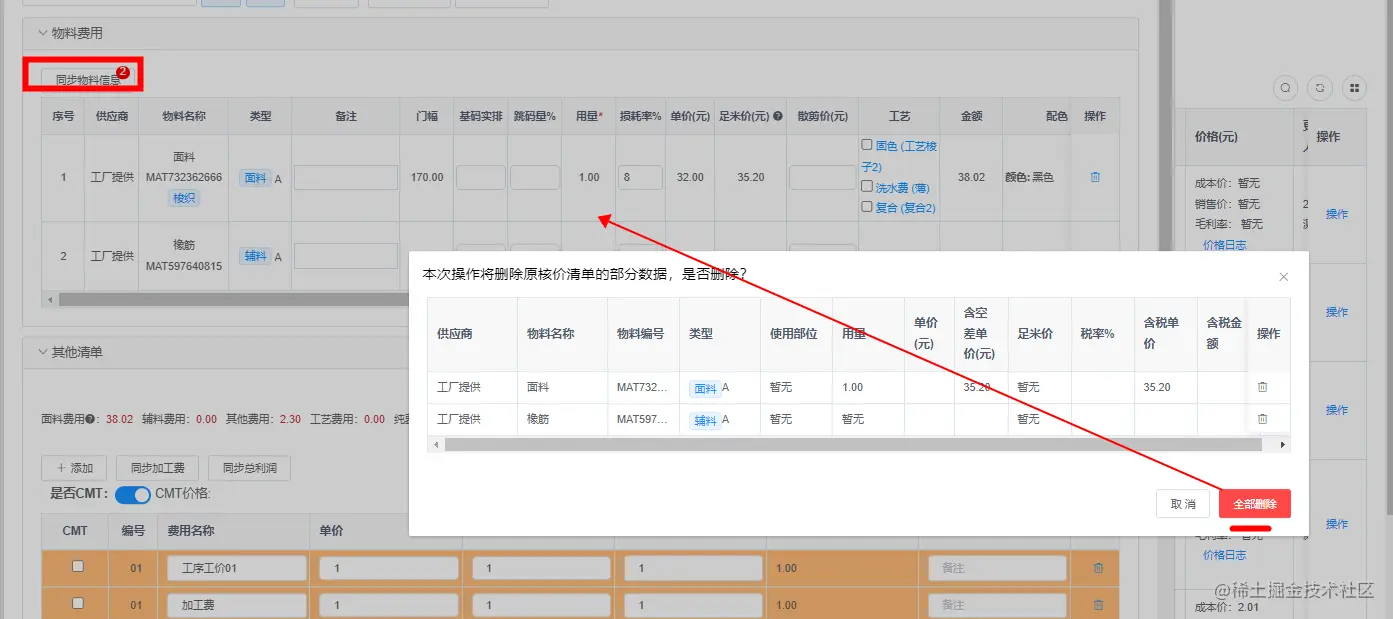The width and height of the screenshot is (1393, 619).
Task: Click the search icon in right panel
Action: pos(1286,88)
